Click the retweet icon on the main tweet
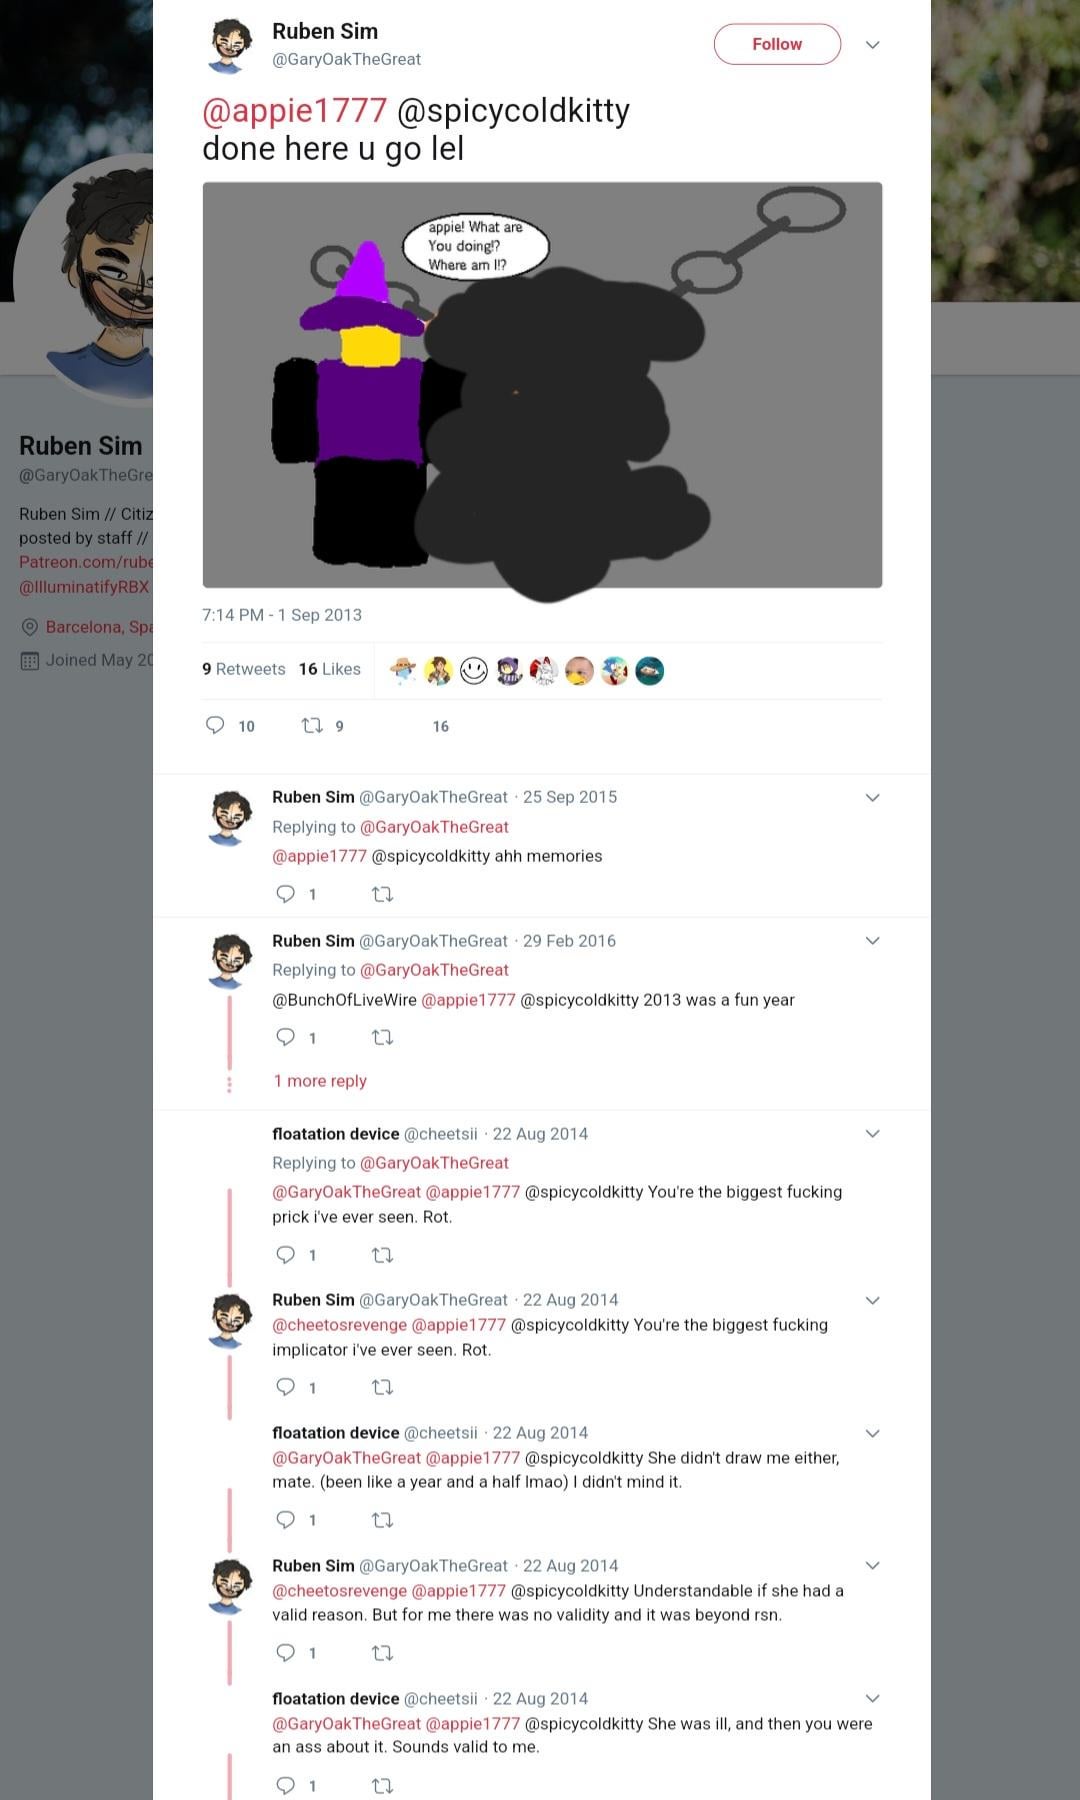 click(312, 725)
